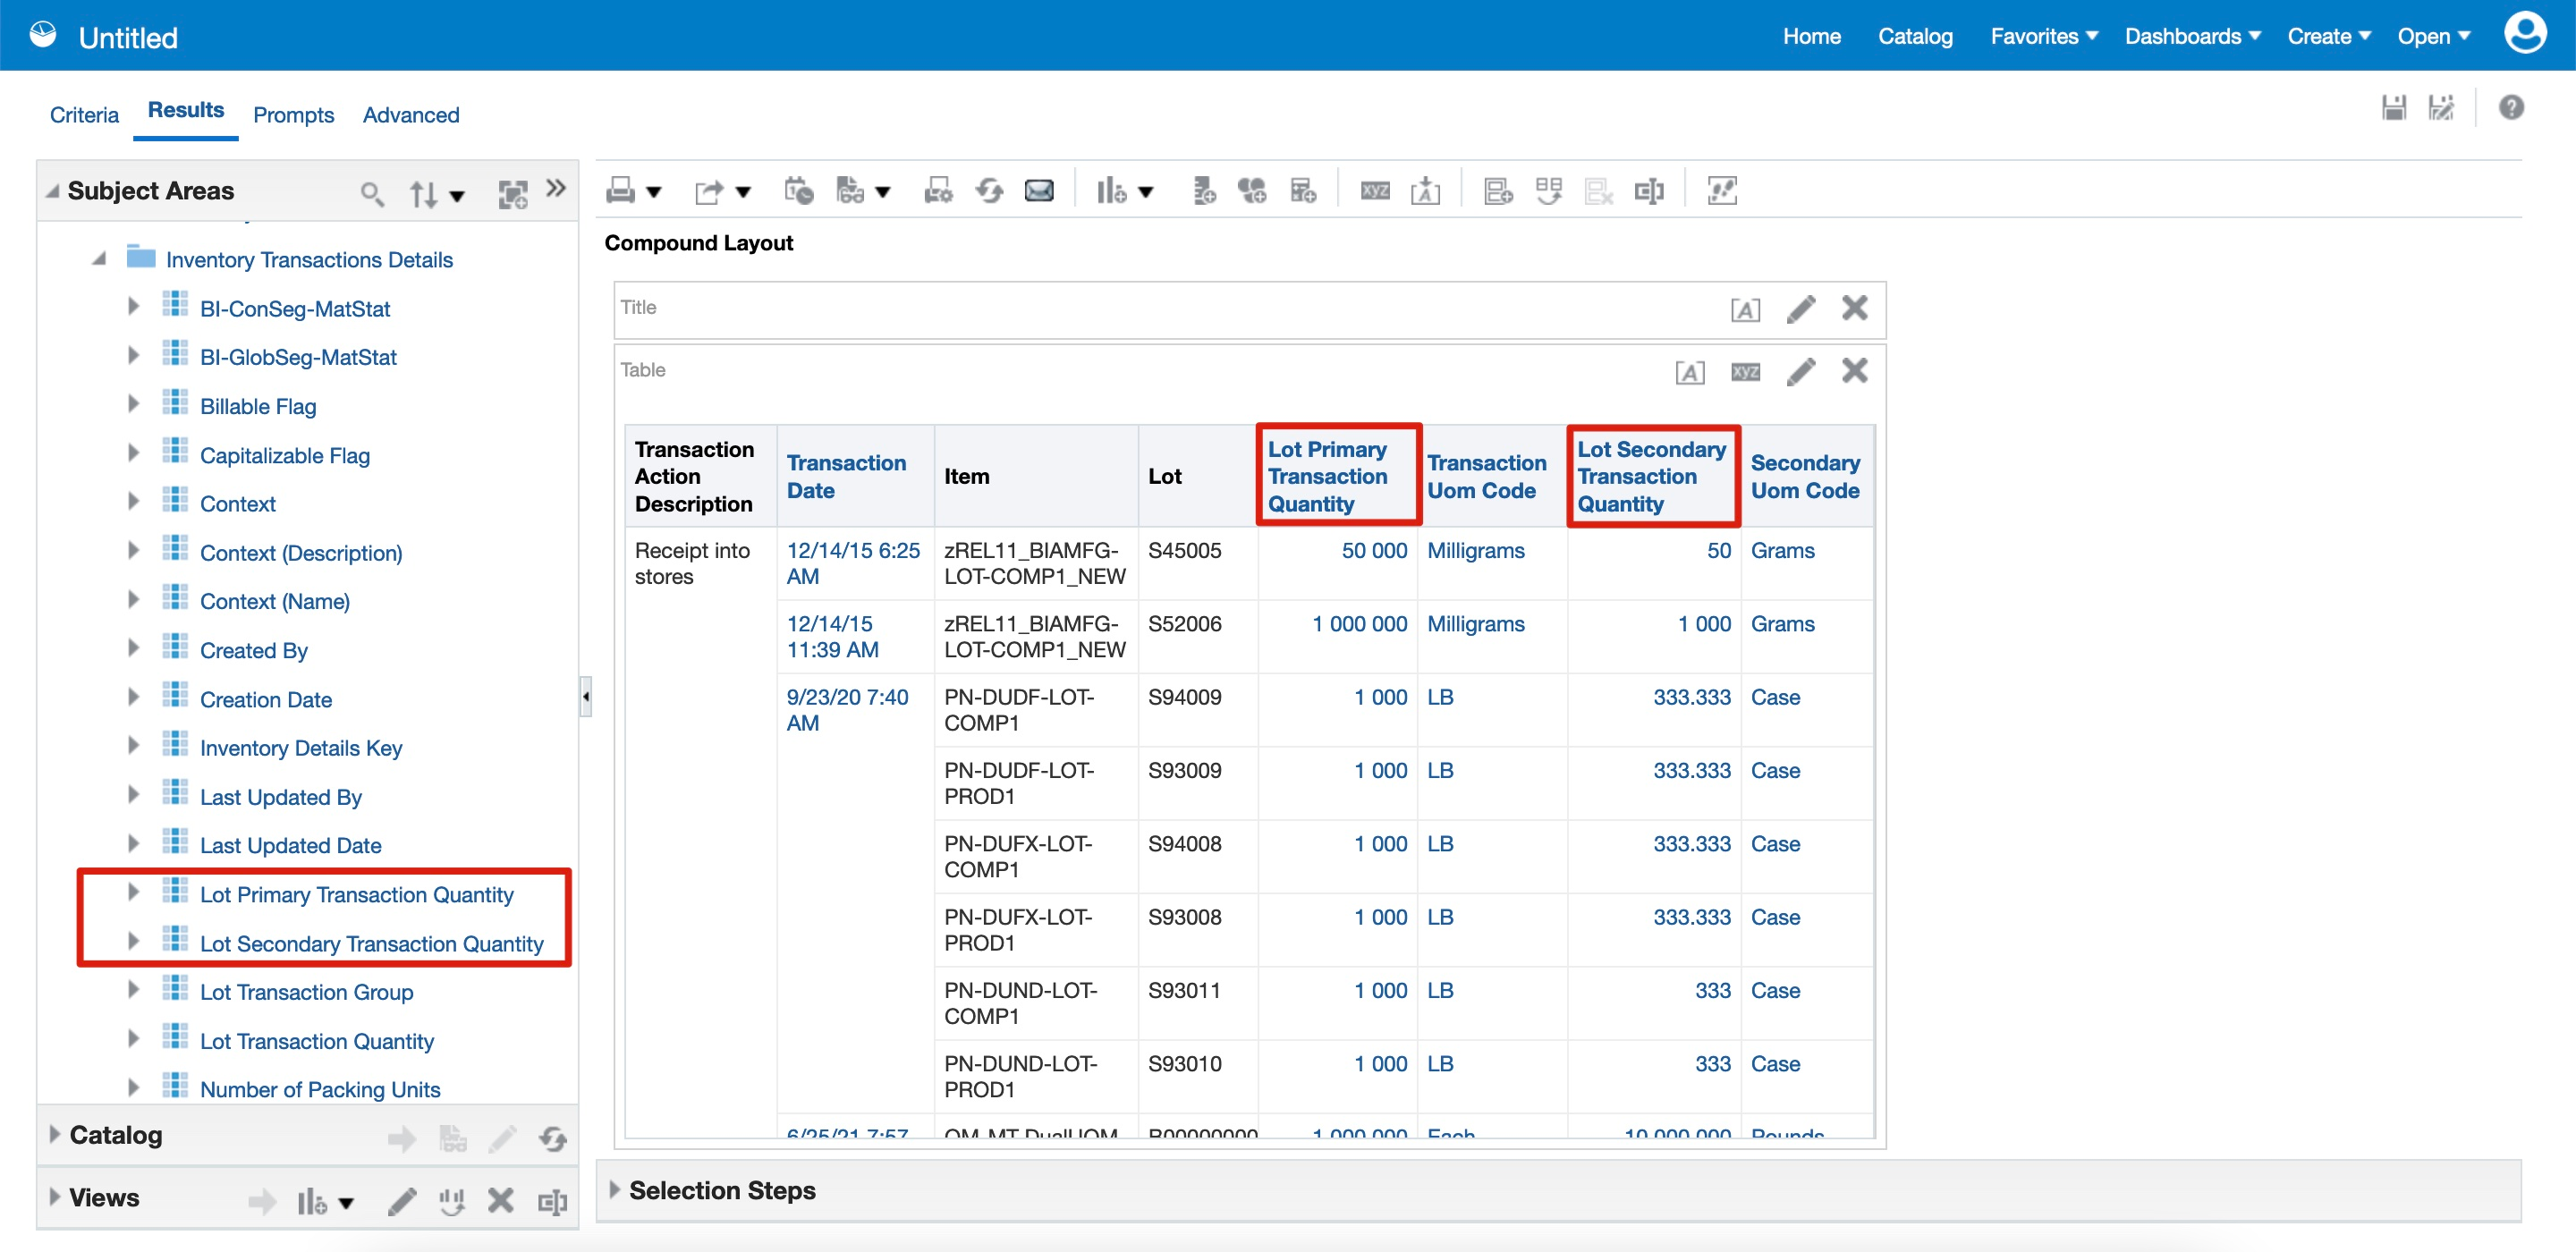
Task: Click the envelope email icon
Action: coord(1039,190)
